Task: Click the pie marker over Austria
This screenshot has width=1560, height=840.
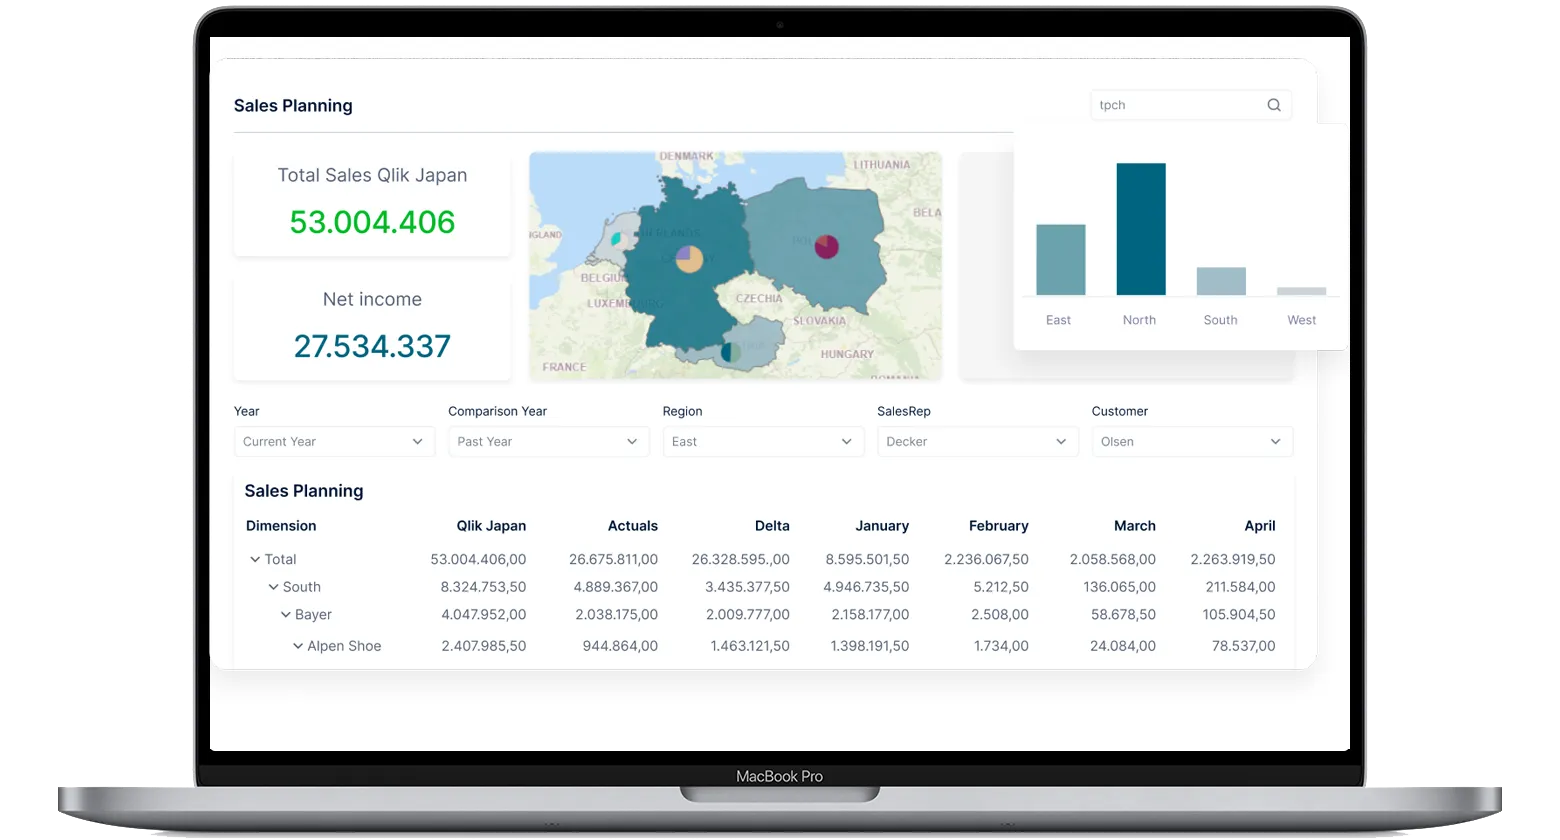Action: (731, 352)
